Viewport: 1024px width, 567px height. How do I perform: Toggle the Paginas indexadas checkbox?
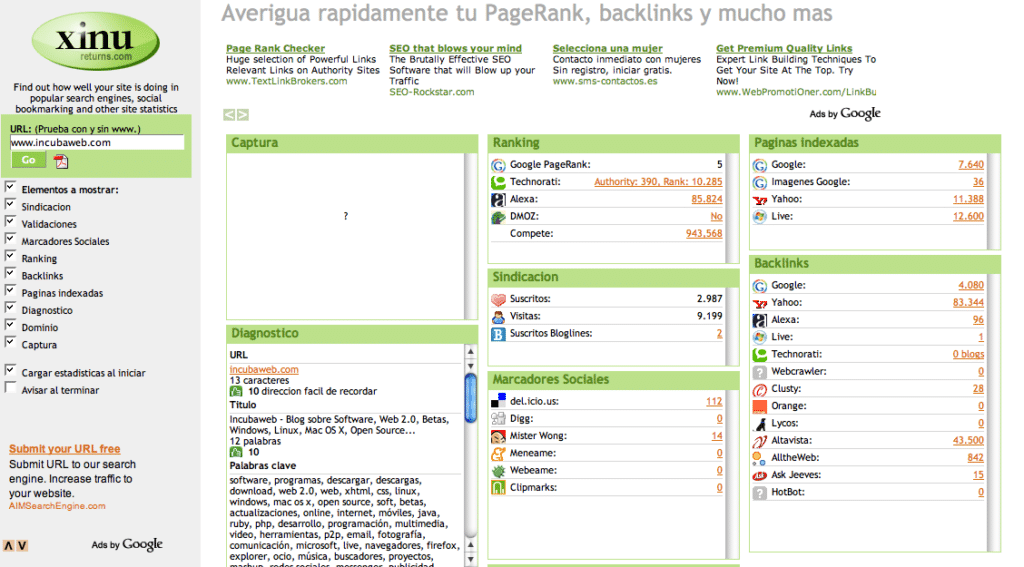(10, 291)
